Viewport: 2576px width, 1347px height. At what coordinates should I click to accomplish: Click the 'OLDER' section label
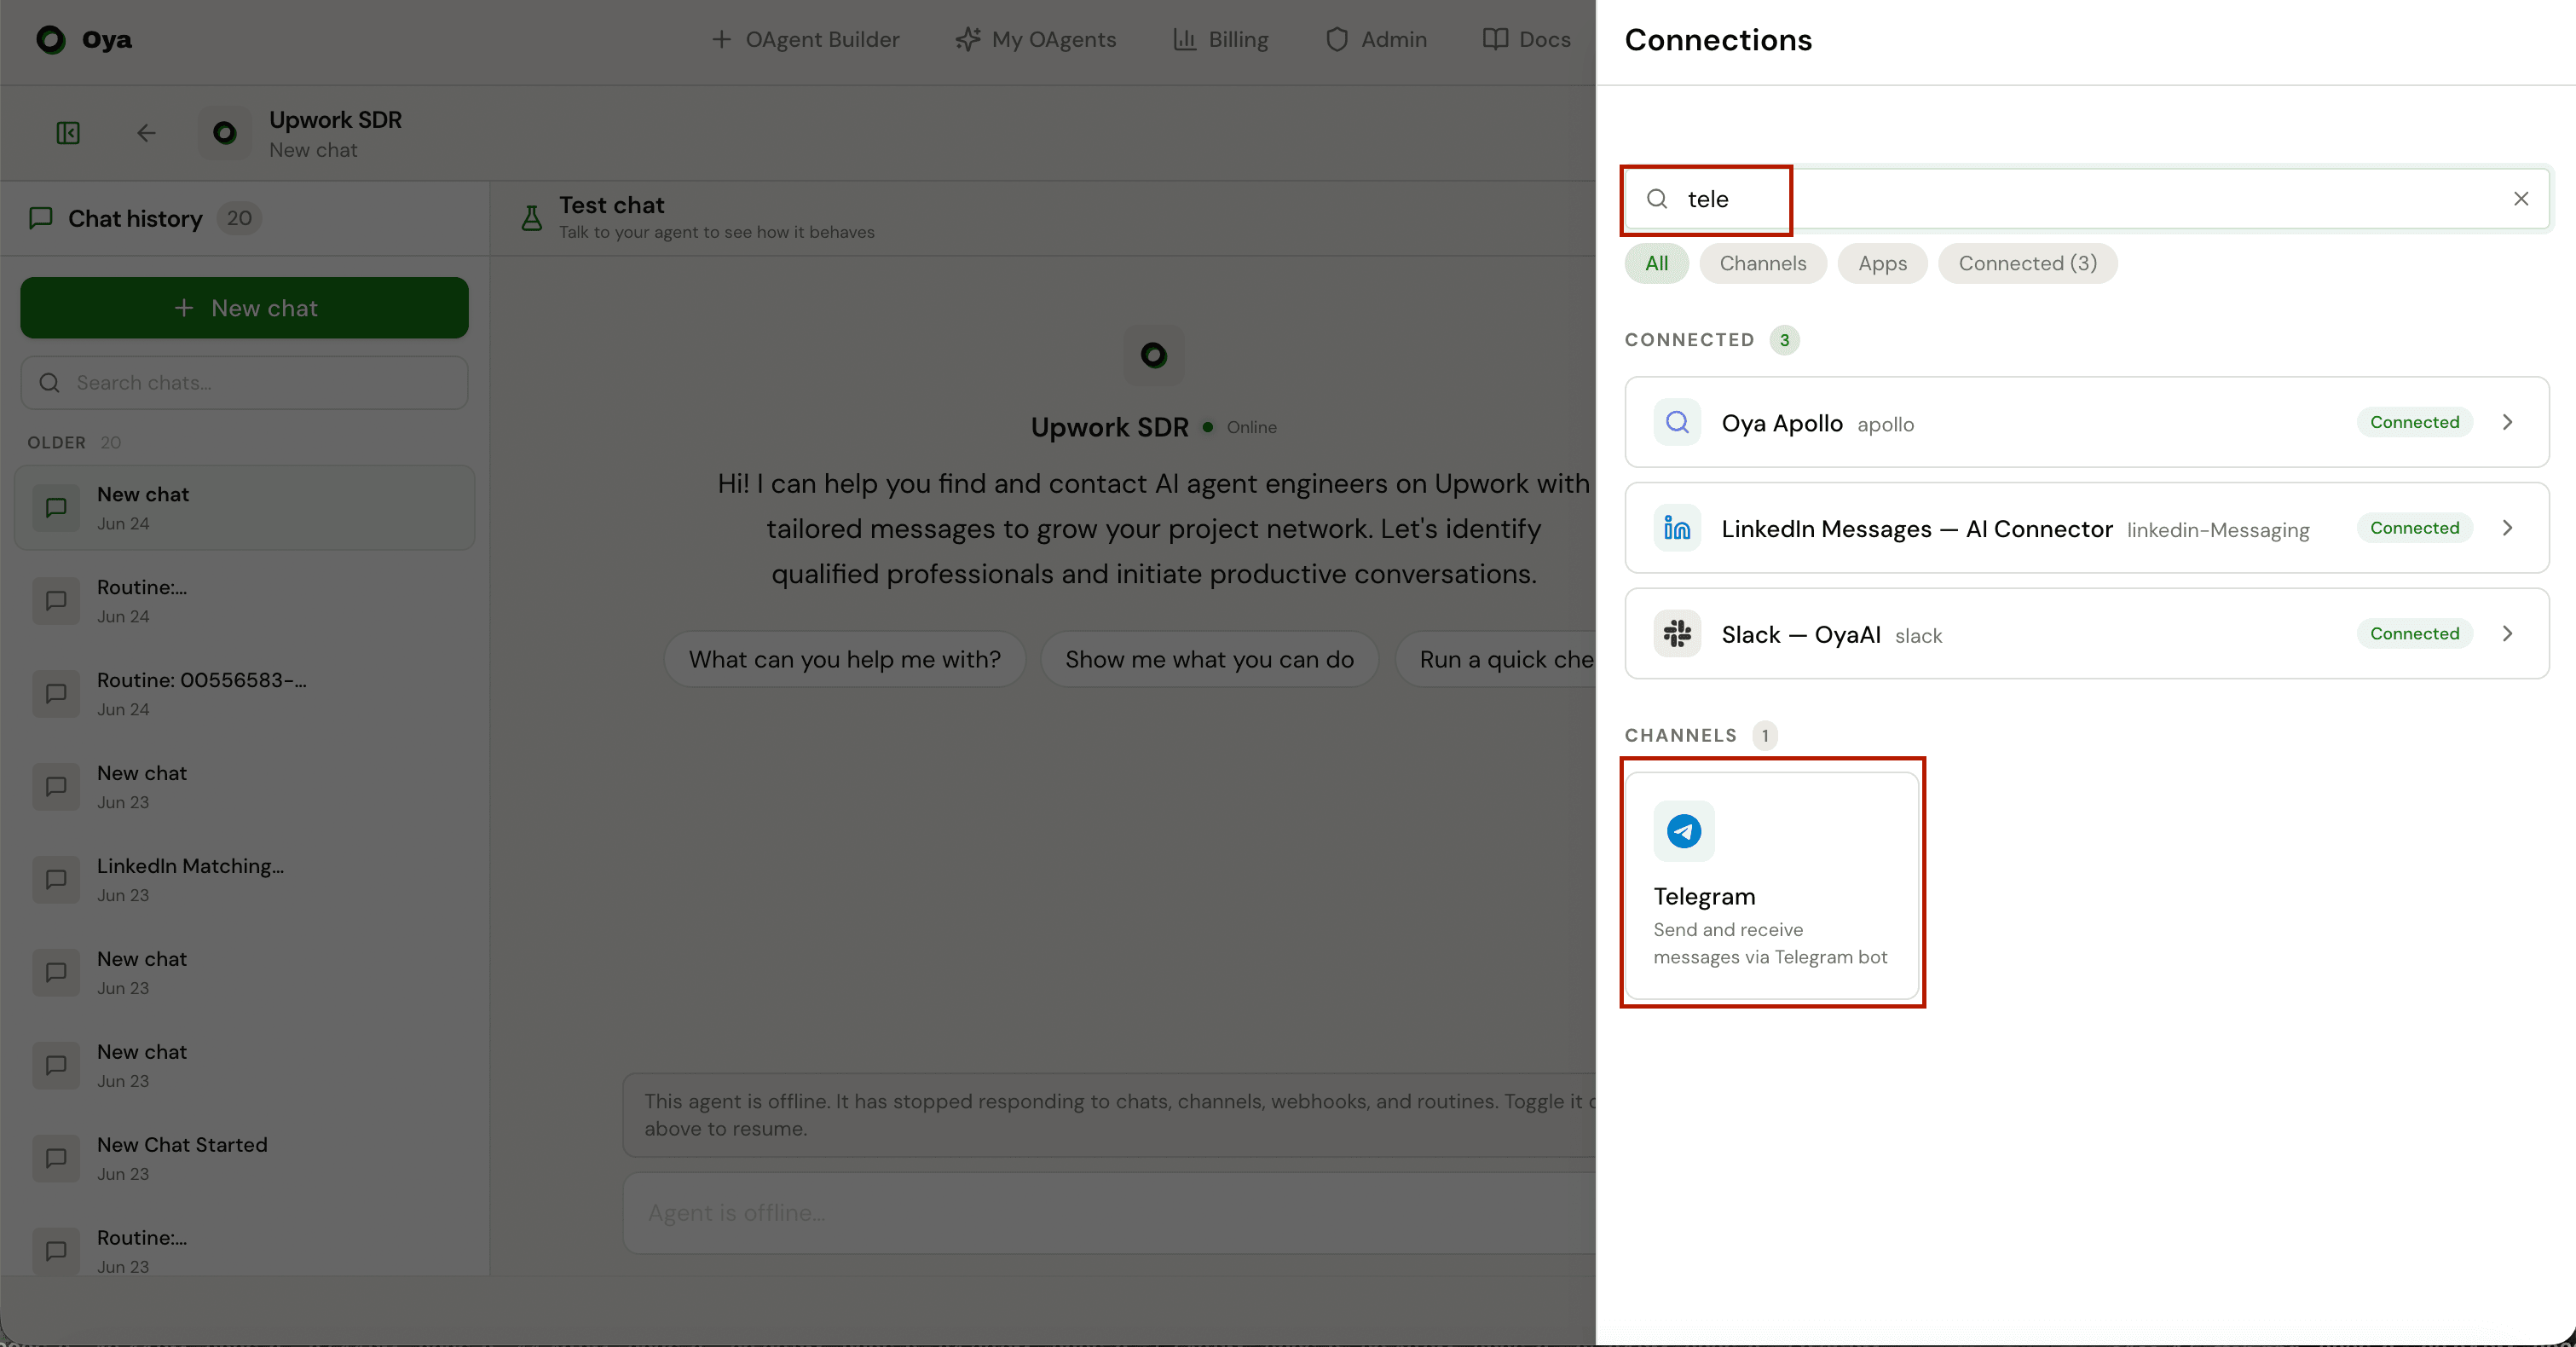pyautogui.click(x=56, y=442)
